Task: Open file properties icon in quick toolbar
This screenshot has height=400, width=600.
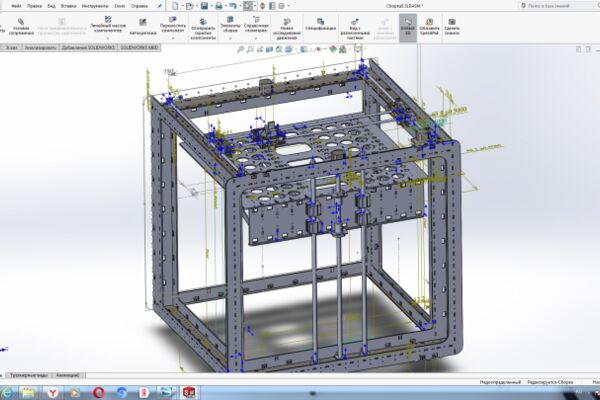Action: click(272, 6)
